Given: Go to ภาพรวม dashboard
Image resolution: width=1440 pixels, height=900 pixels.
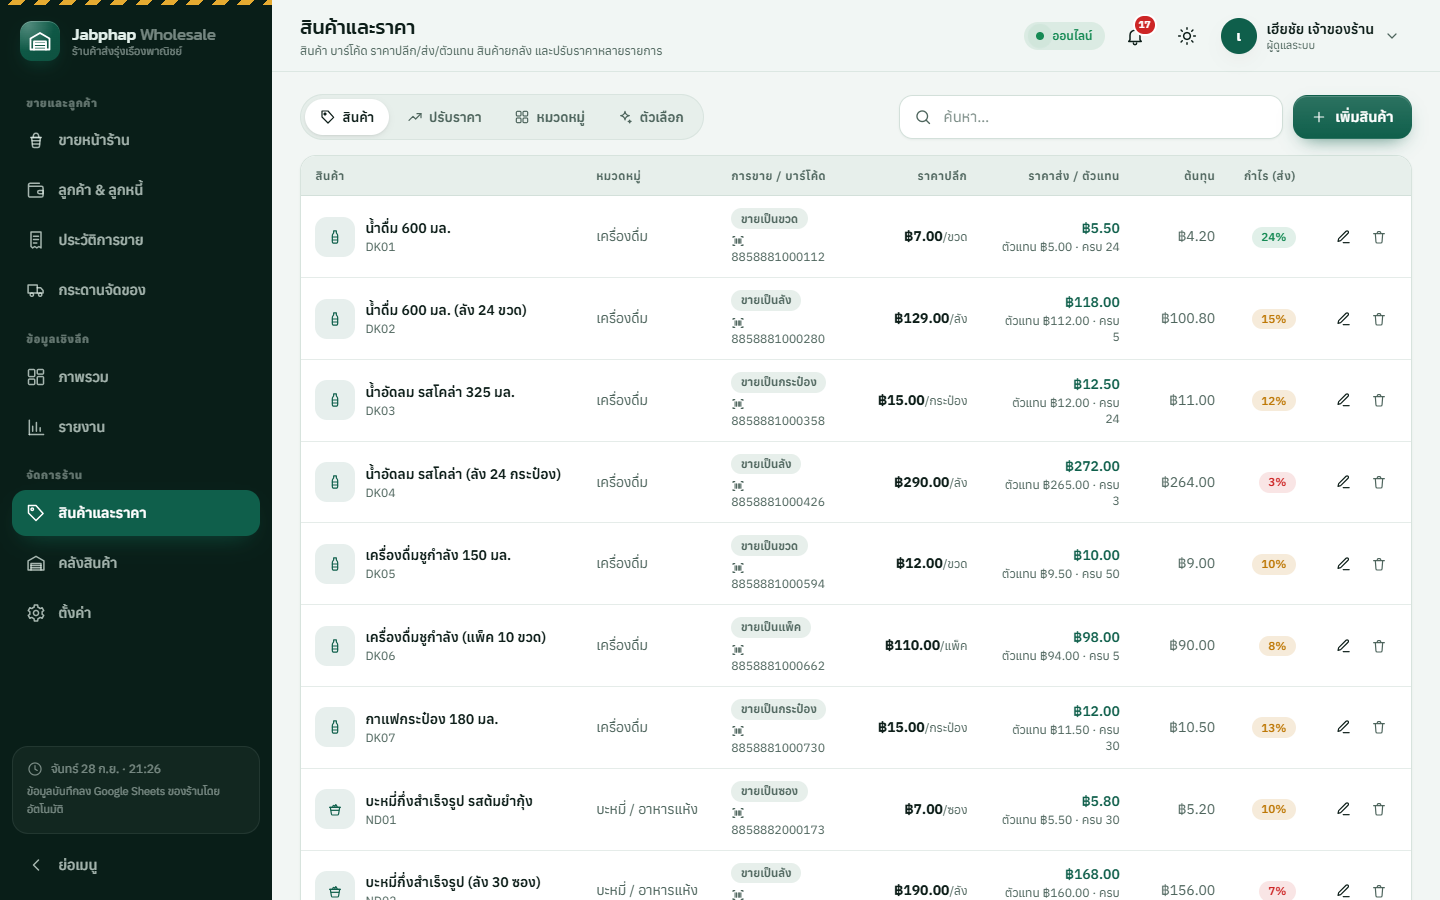Looking at the screenshot, I should tap(136, 377).
